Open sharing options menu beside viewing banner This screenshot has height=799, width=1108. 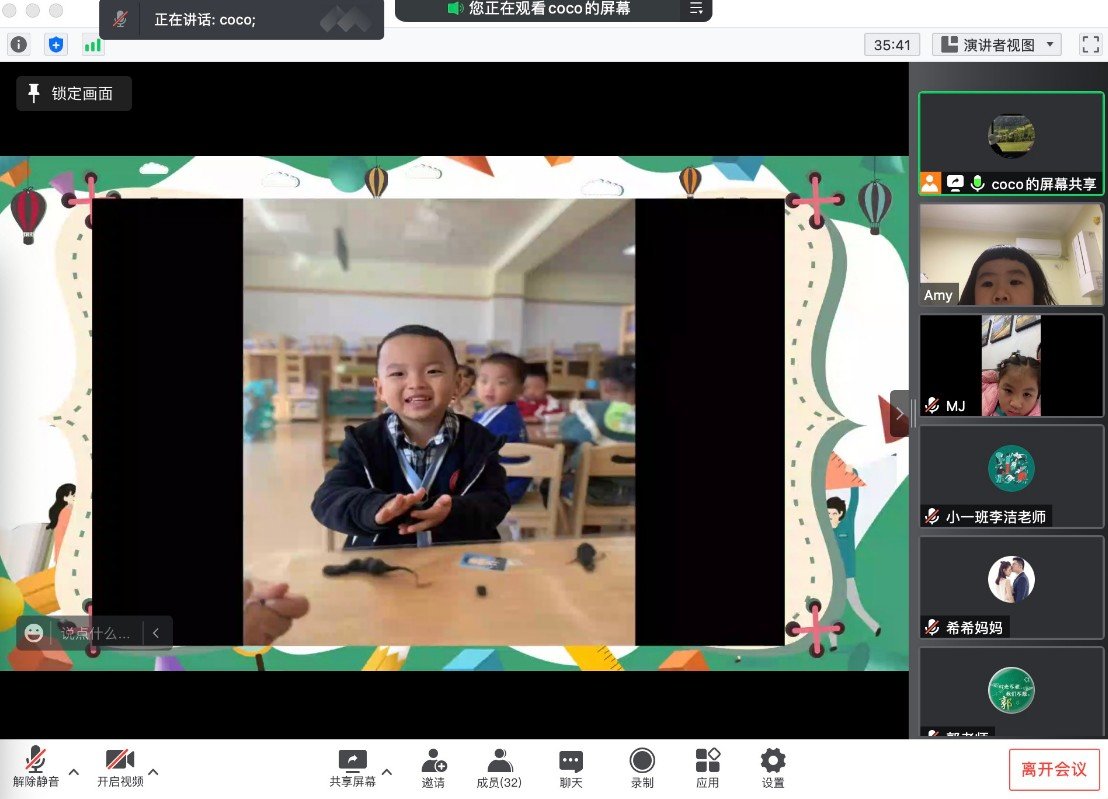pos(696,8)
